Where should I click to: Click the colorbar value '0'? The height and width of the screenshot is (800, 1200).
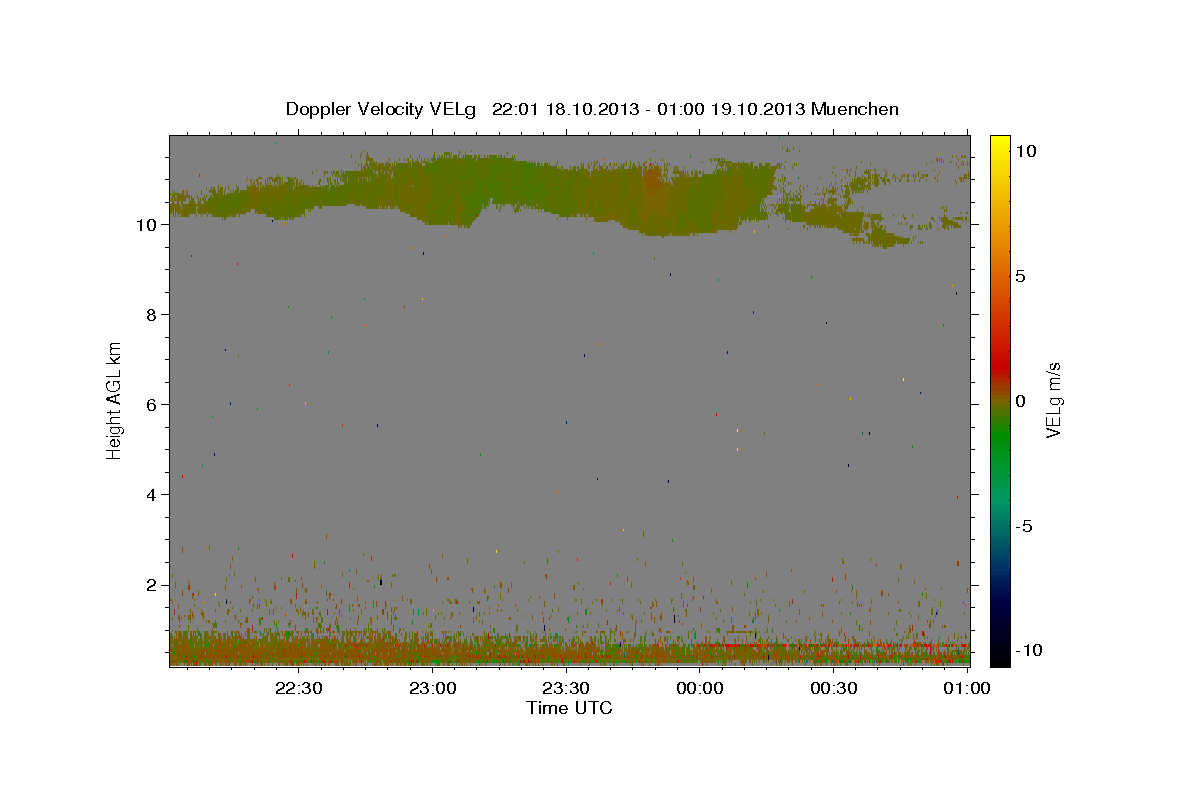tap(1021, 401)
